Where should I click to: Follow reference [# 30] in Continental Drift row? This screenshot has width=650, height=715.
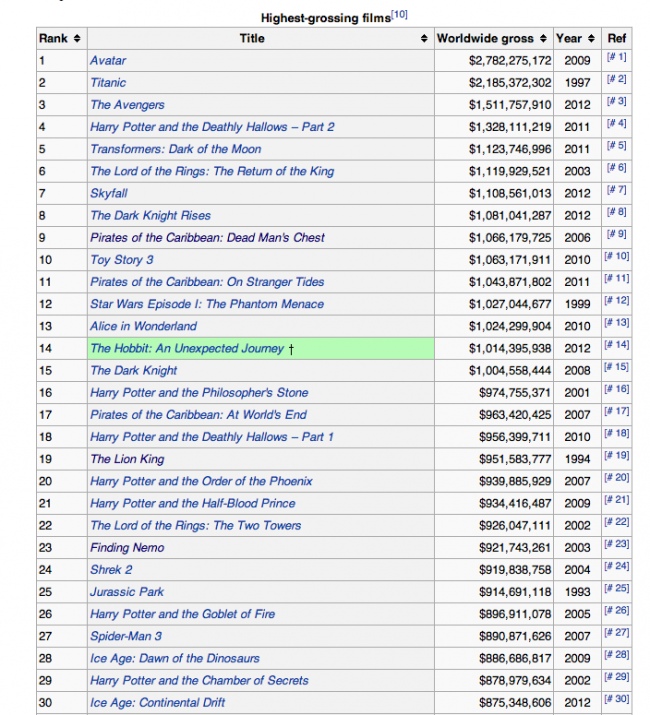[x=617, y=699]
